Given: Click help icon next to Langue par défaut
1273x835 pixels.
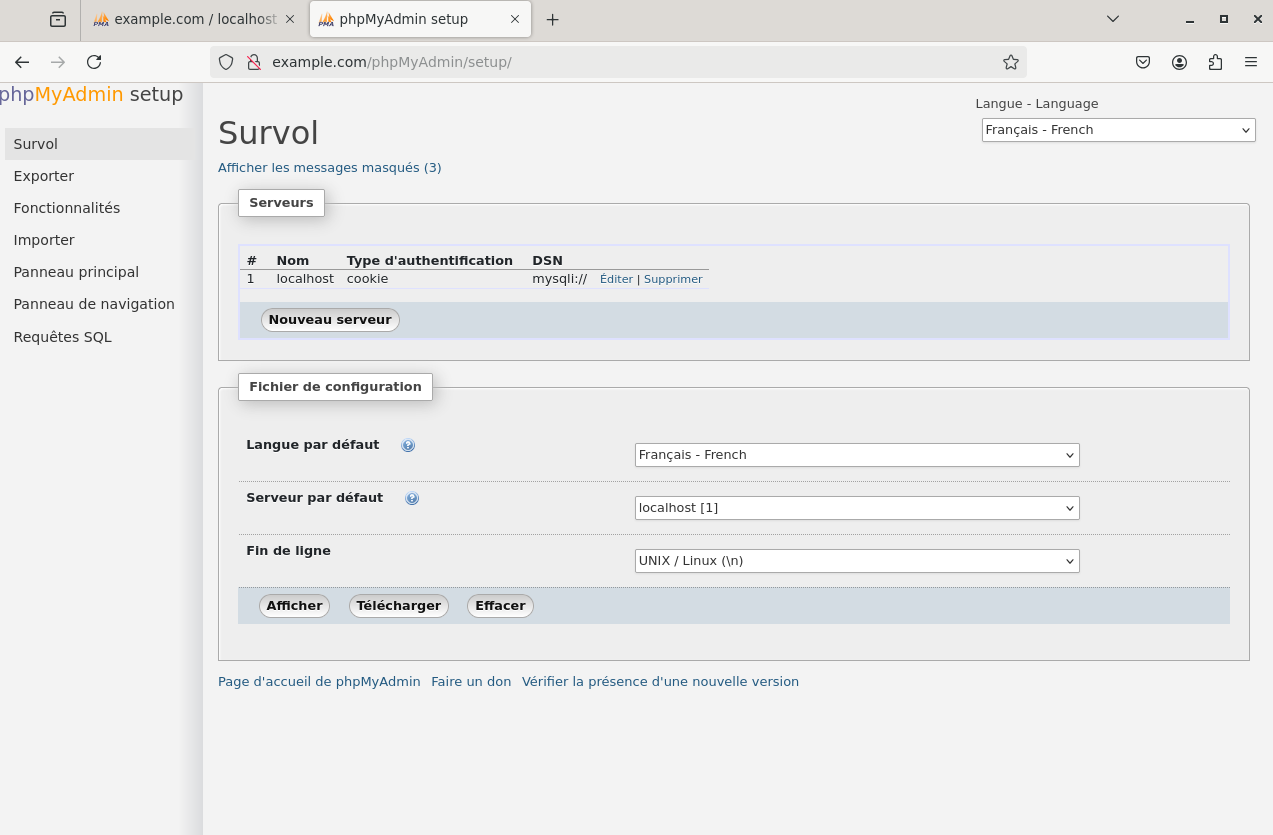Looking at the screenshot, I should point(408,446).
